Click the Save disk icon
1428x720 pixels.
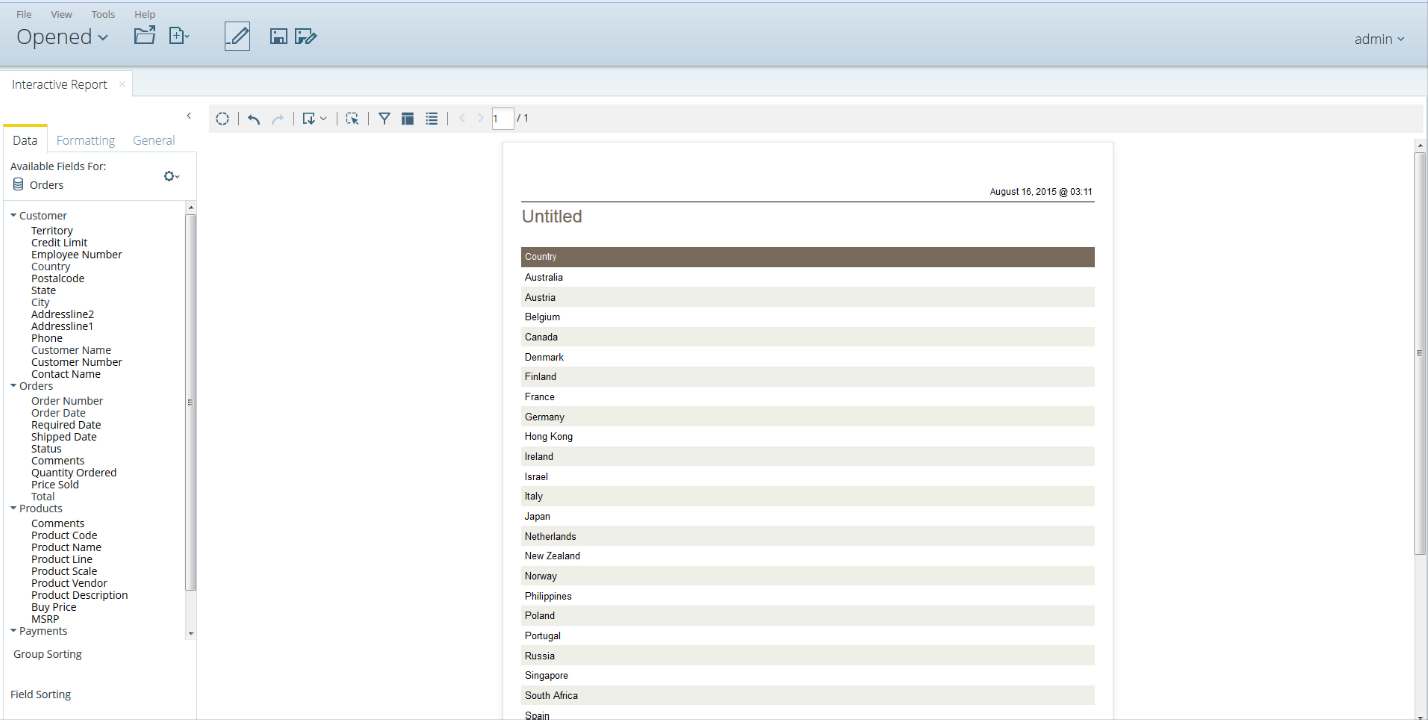pos(279,37)
